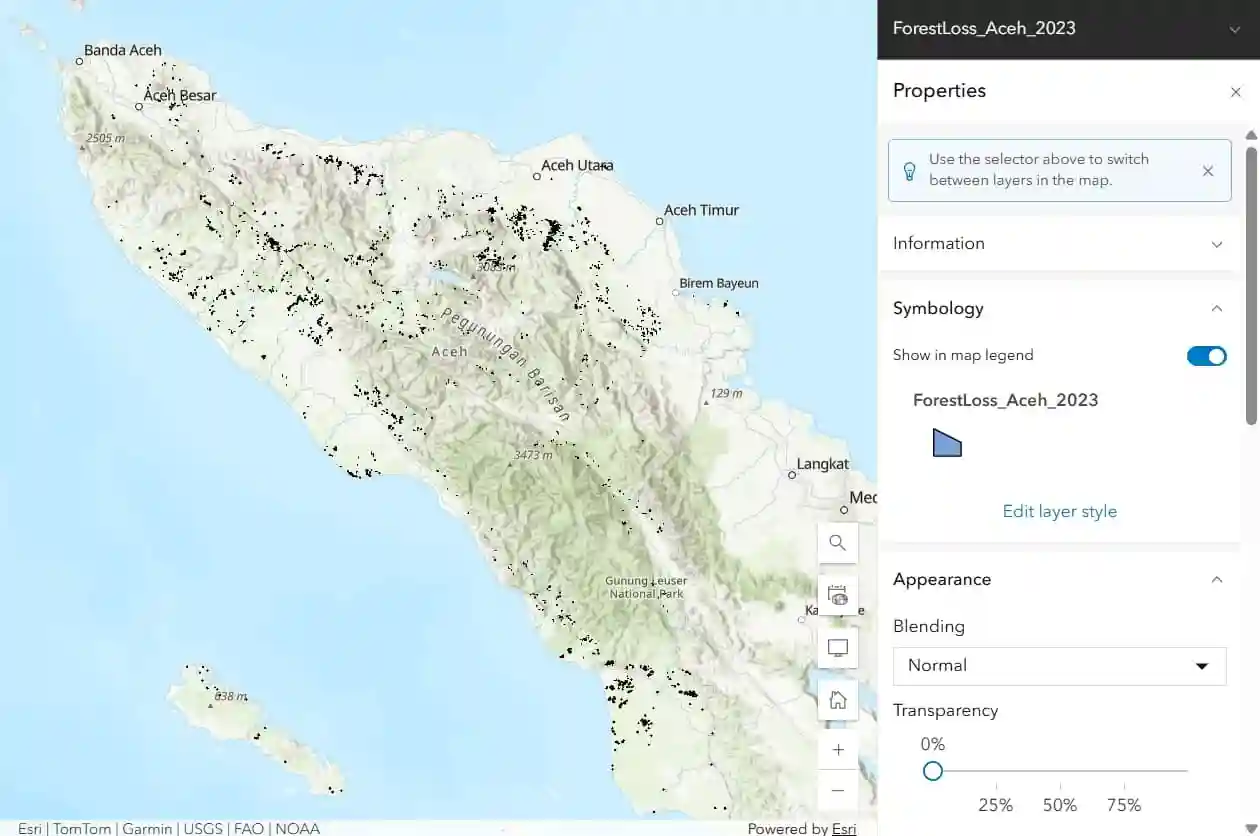Click the globe extent icon below search
The width and height of the screenshot is (1260, 836).
(x=837, y=594)
